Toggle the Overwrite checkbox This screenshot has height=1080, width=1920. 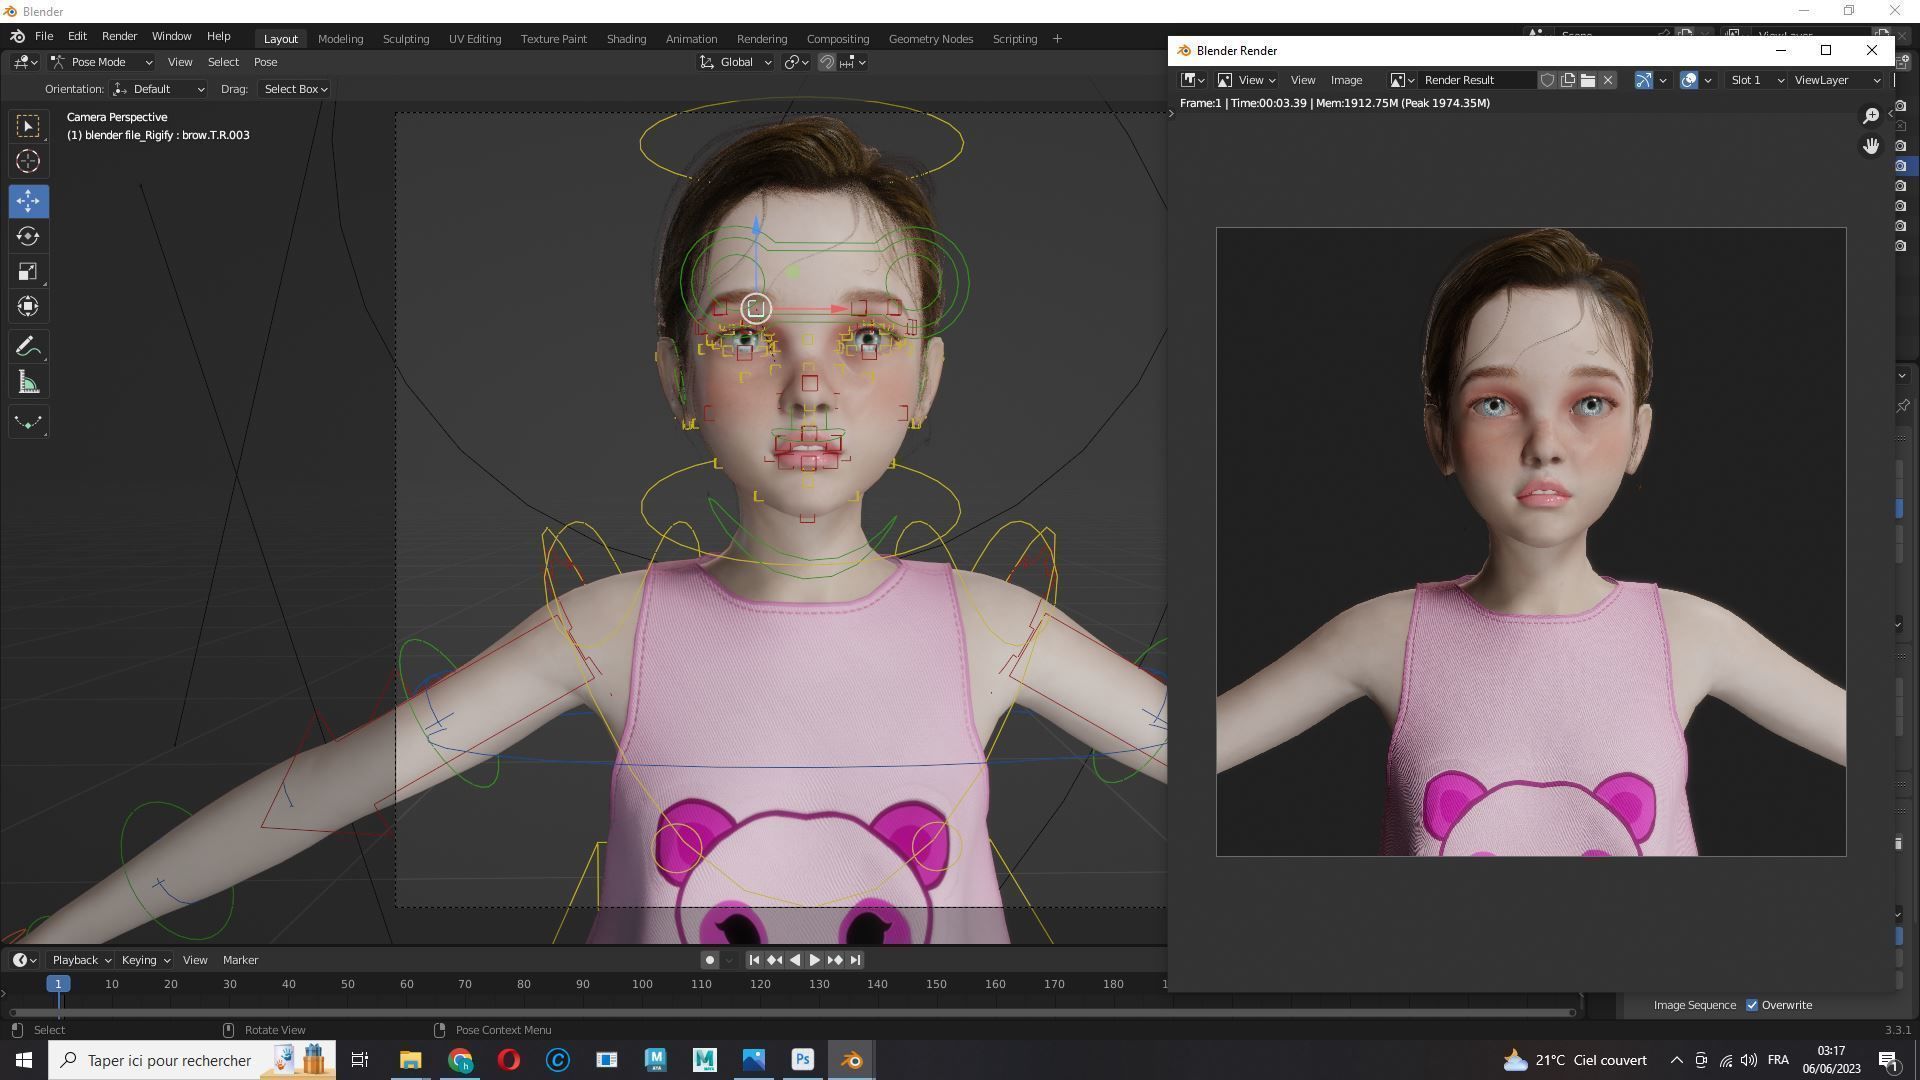[1752, 1005]
